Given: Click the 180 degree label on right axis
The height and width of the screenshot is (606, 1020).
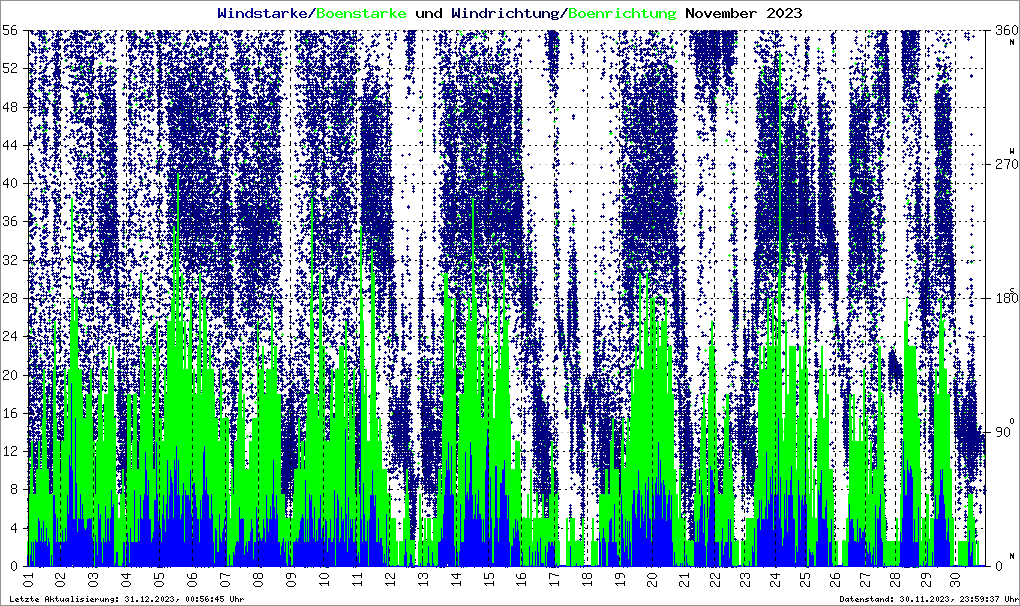Looking at the screenshot, I should pos(1002,298).
